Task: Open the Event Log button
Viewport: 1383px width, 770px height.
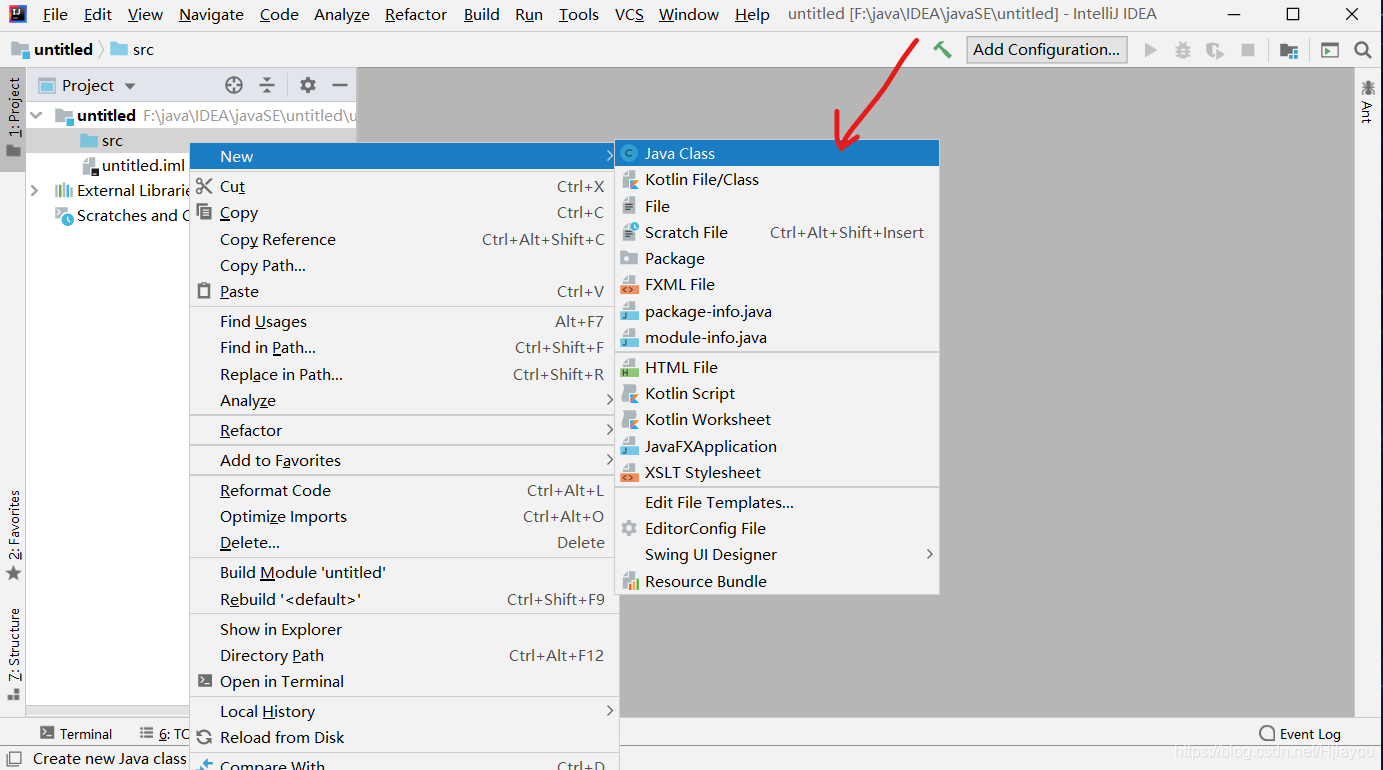Action: coord(1300,733)
